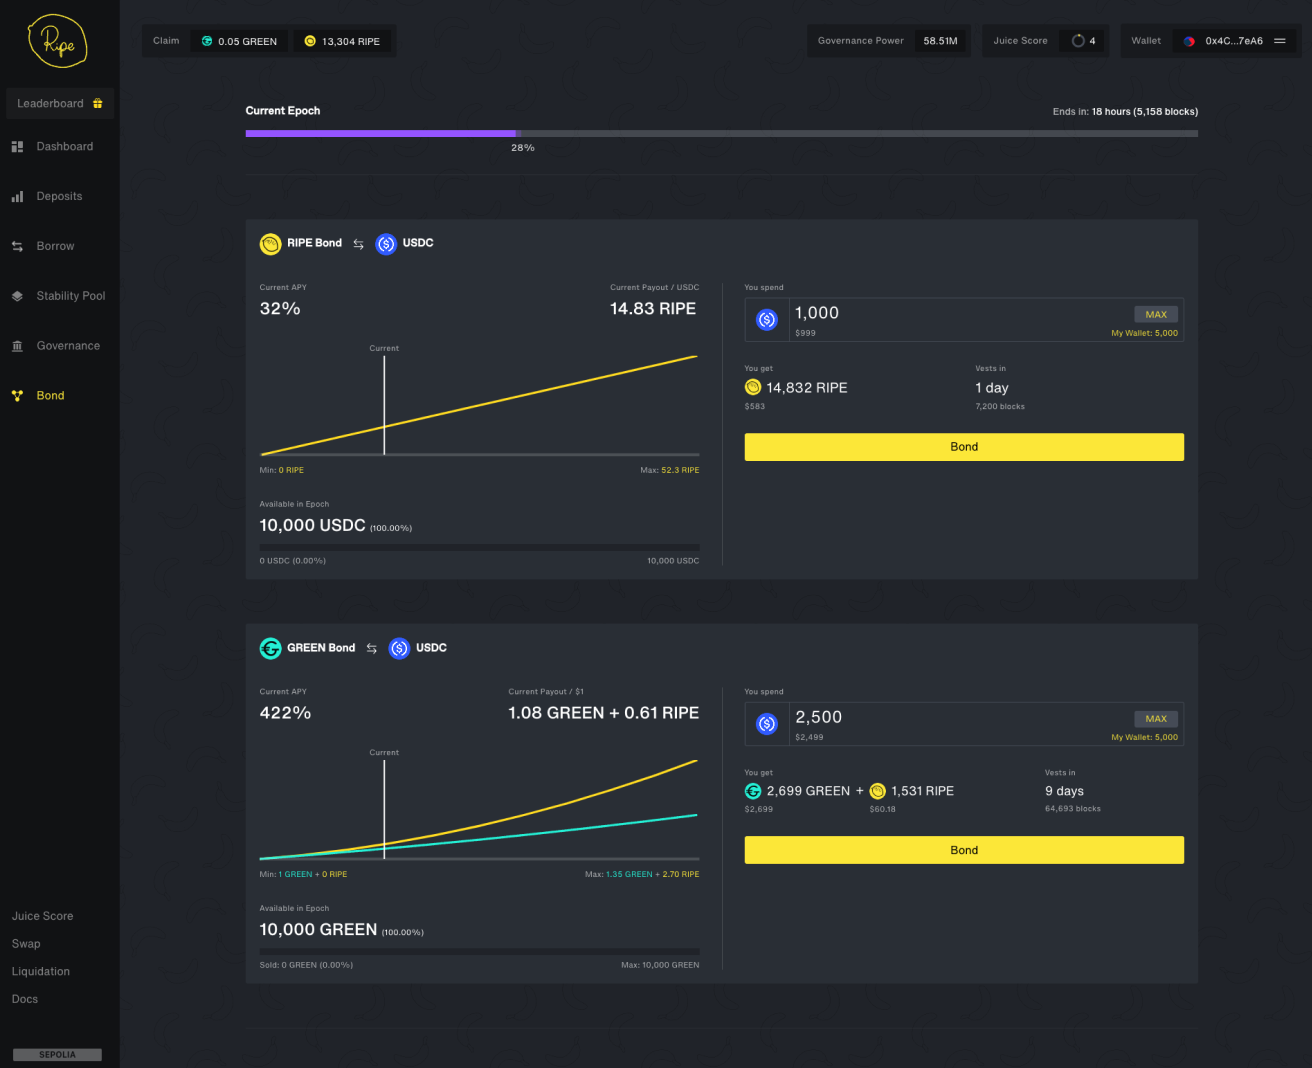
Task: Click the 1 day vesting value
Action: [992, 388]
